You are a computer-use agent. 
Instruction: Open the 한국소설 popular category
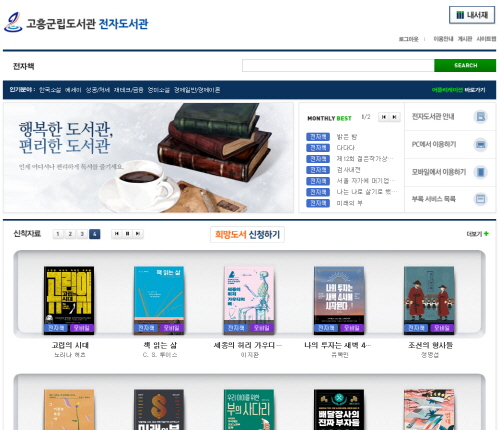click(50, 90)
